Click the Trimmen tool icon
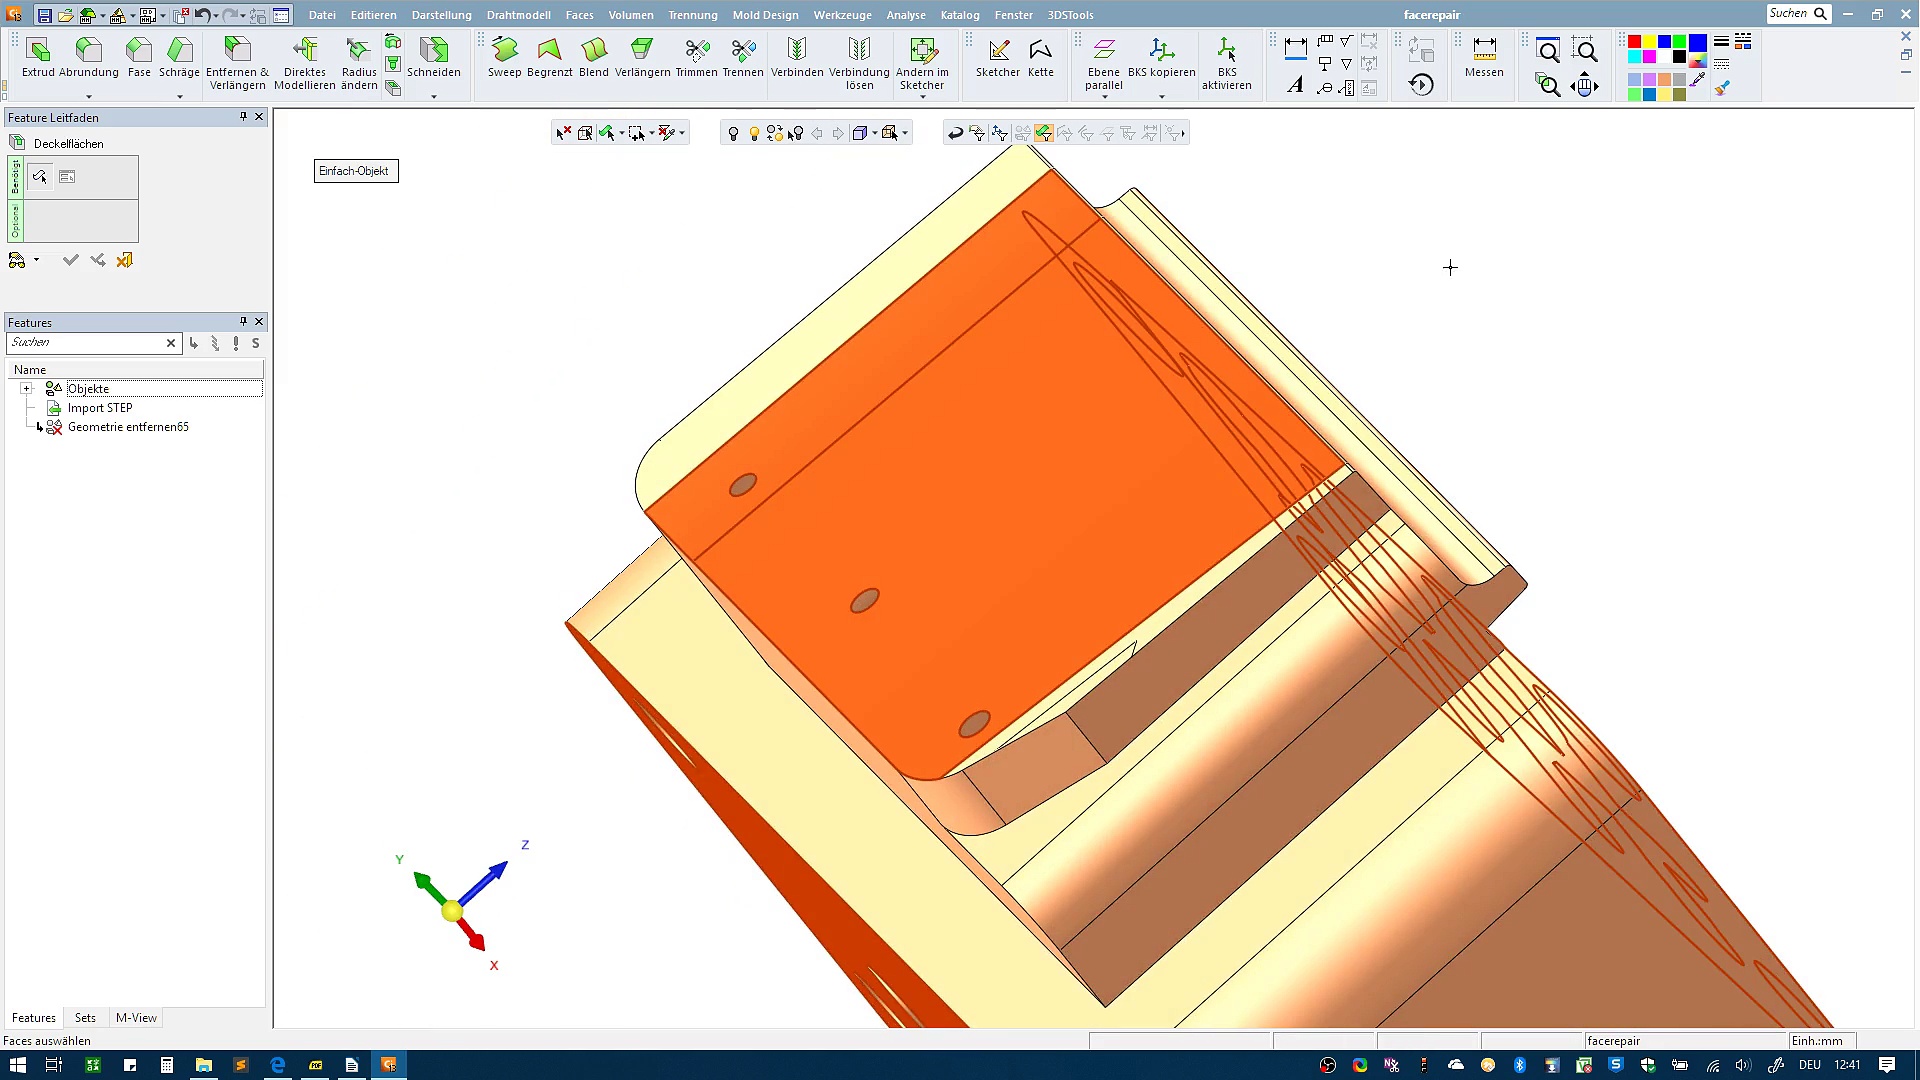 coord(696,50)
